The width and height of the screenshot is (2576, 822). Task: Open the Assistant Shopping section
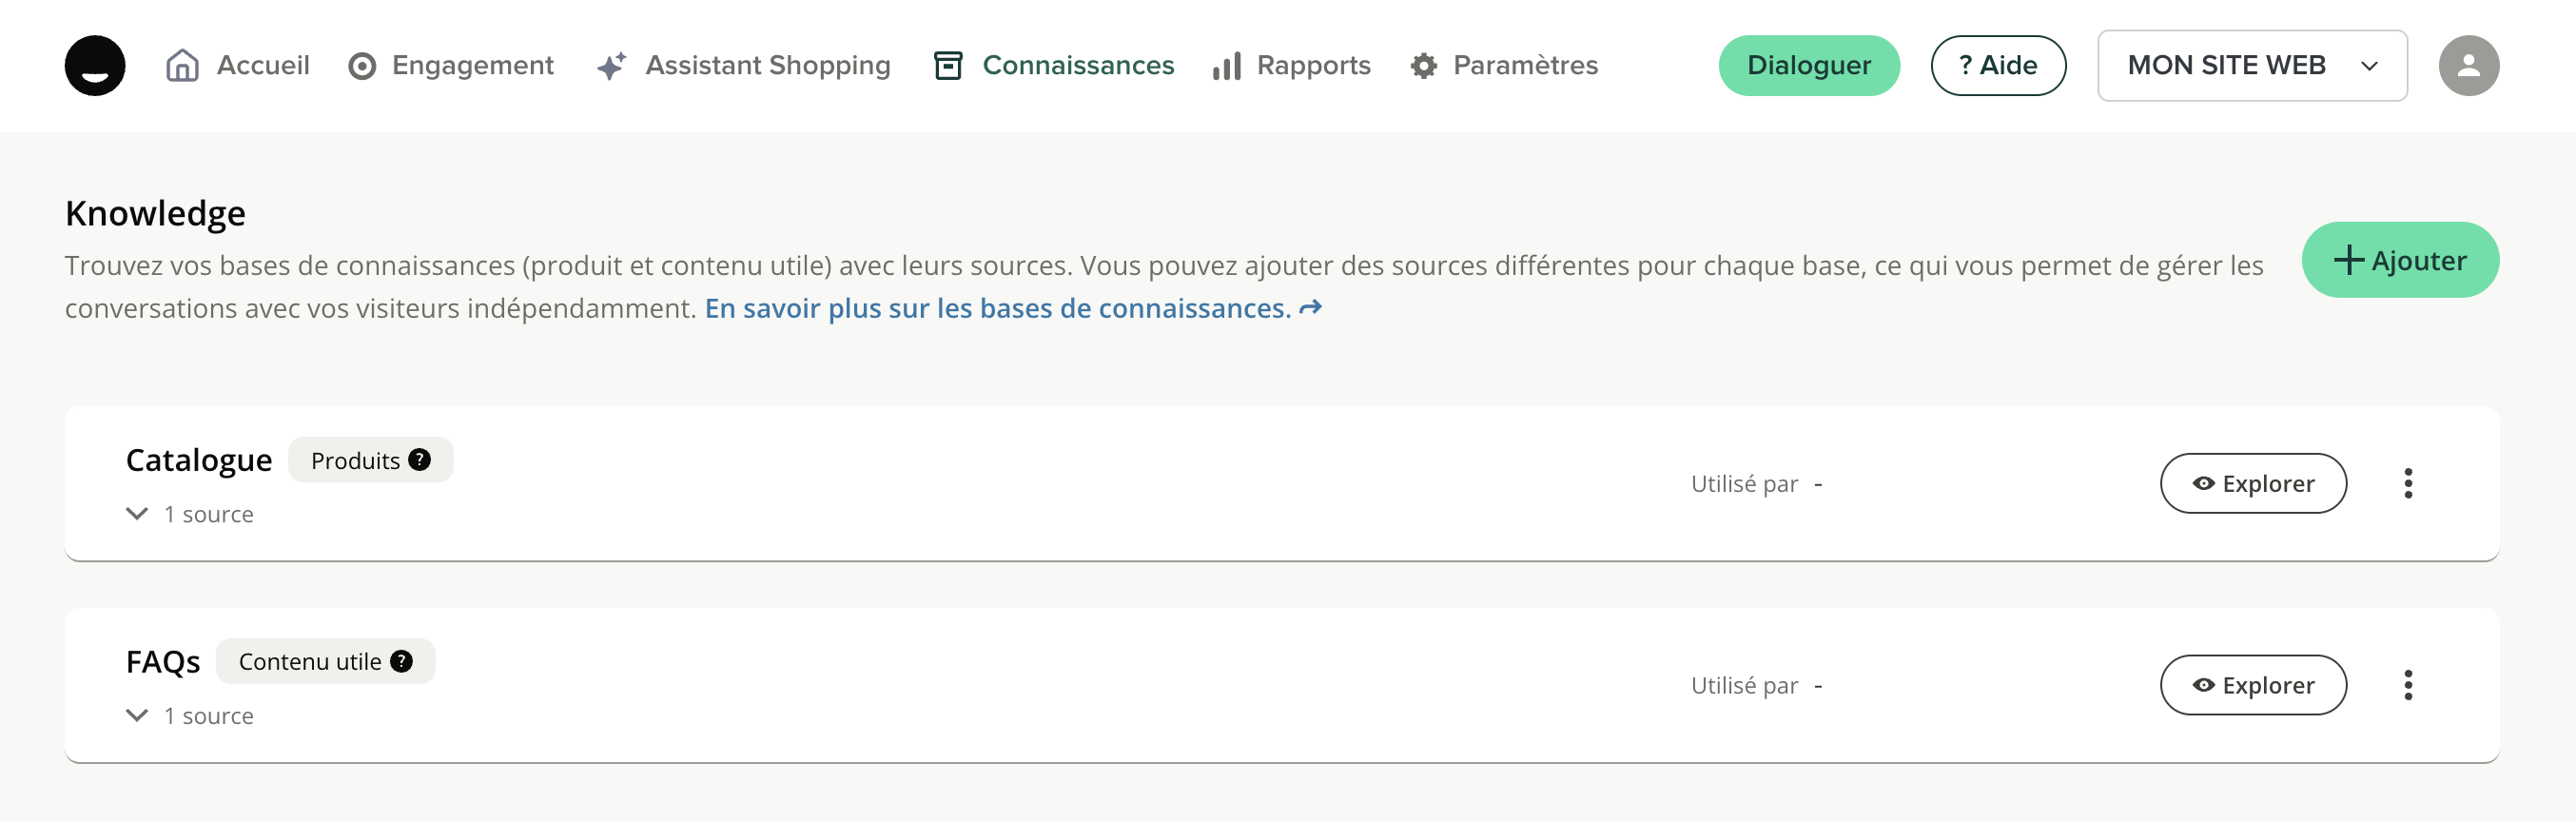point(743,66)
